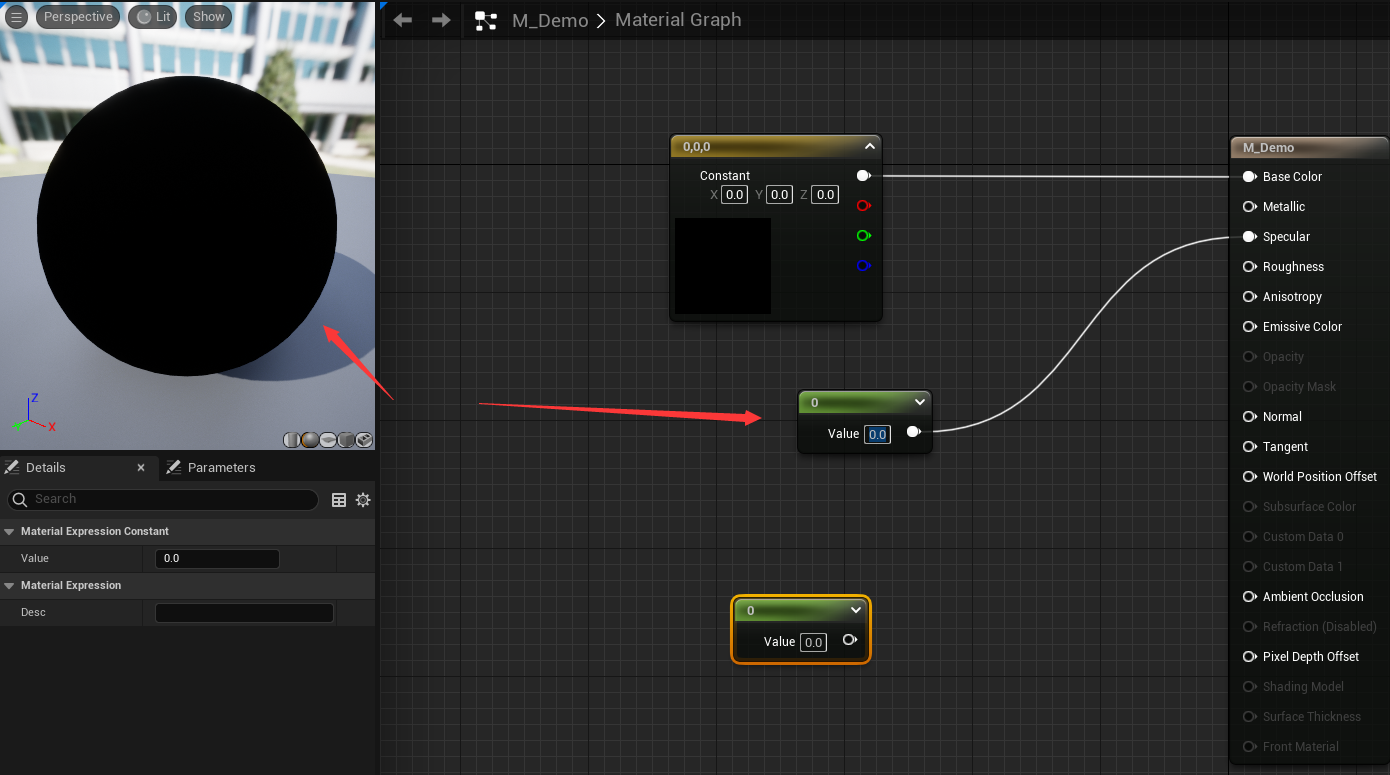This screenshot has height=775, width=1390.
Task: Collapse the Material Expression Constant section
Action: coord(9,532)
